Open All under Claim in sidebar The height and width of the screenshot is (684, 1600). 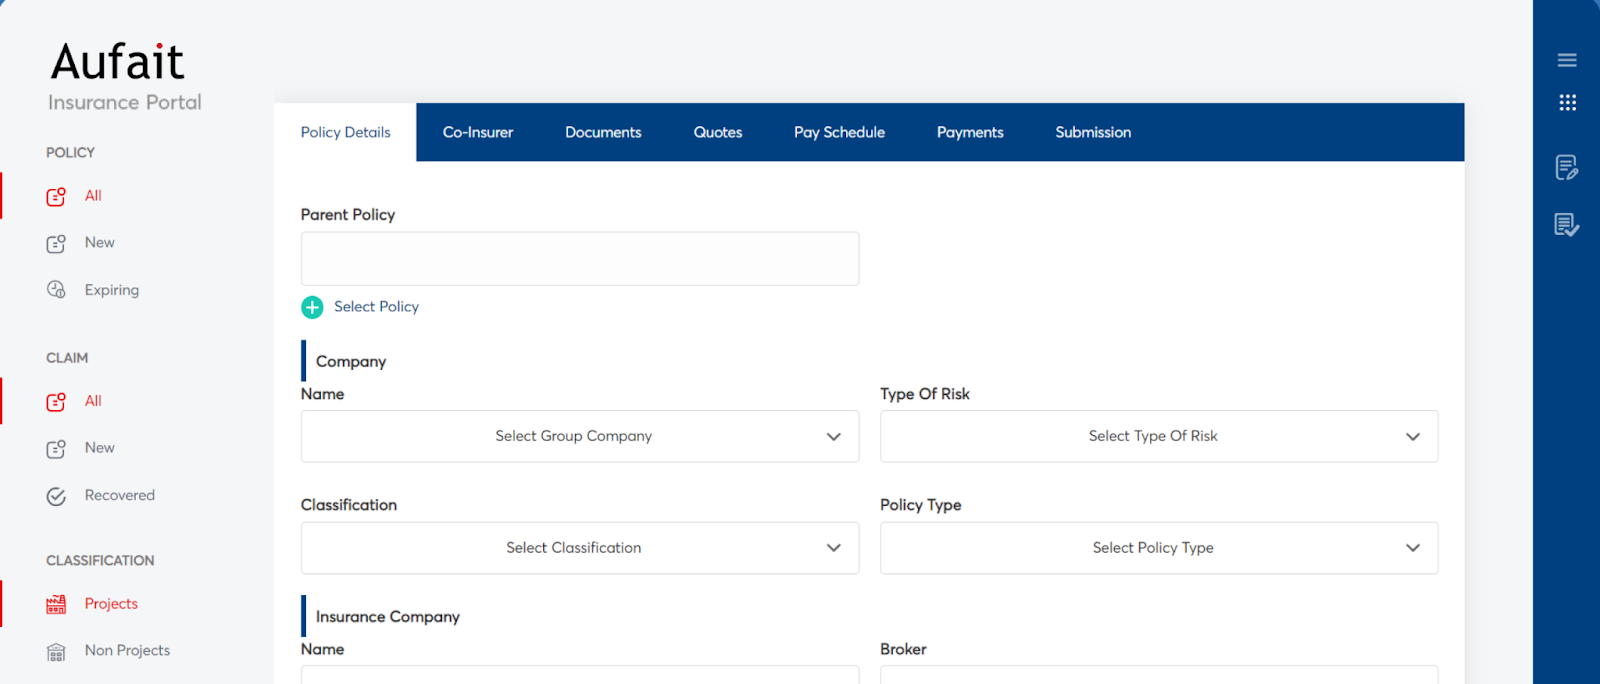pyautogui.click(x=93, y=401)
